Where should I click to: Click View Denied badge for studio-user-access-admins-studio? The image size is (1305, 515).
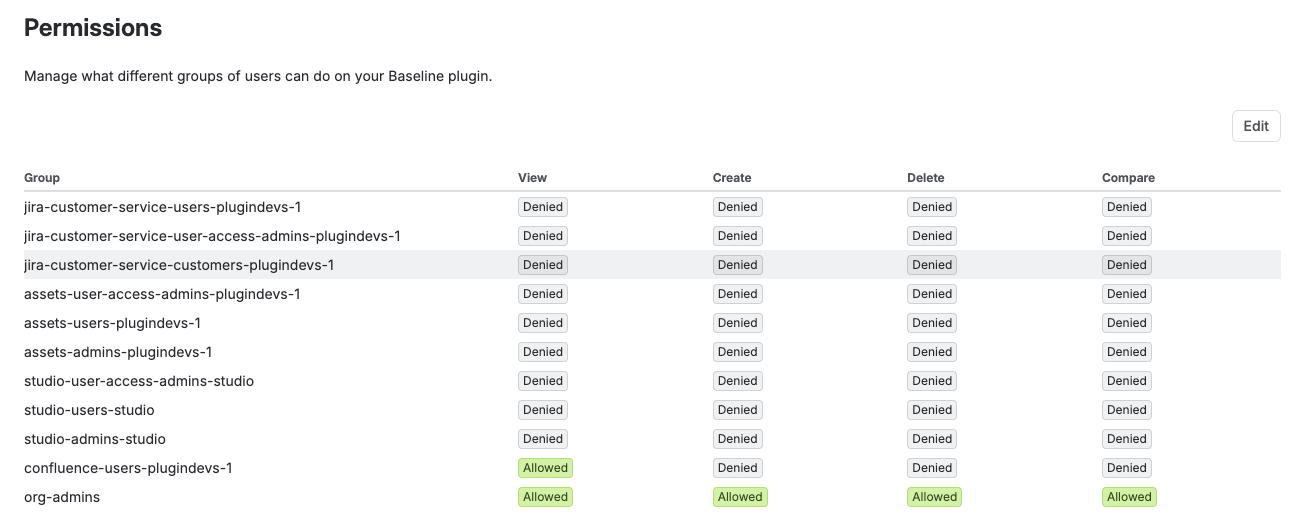click(543, 381)
